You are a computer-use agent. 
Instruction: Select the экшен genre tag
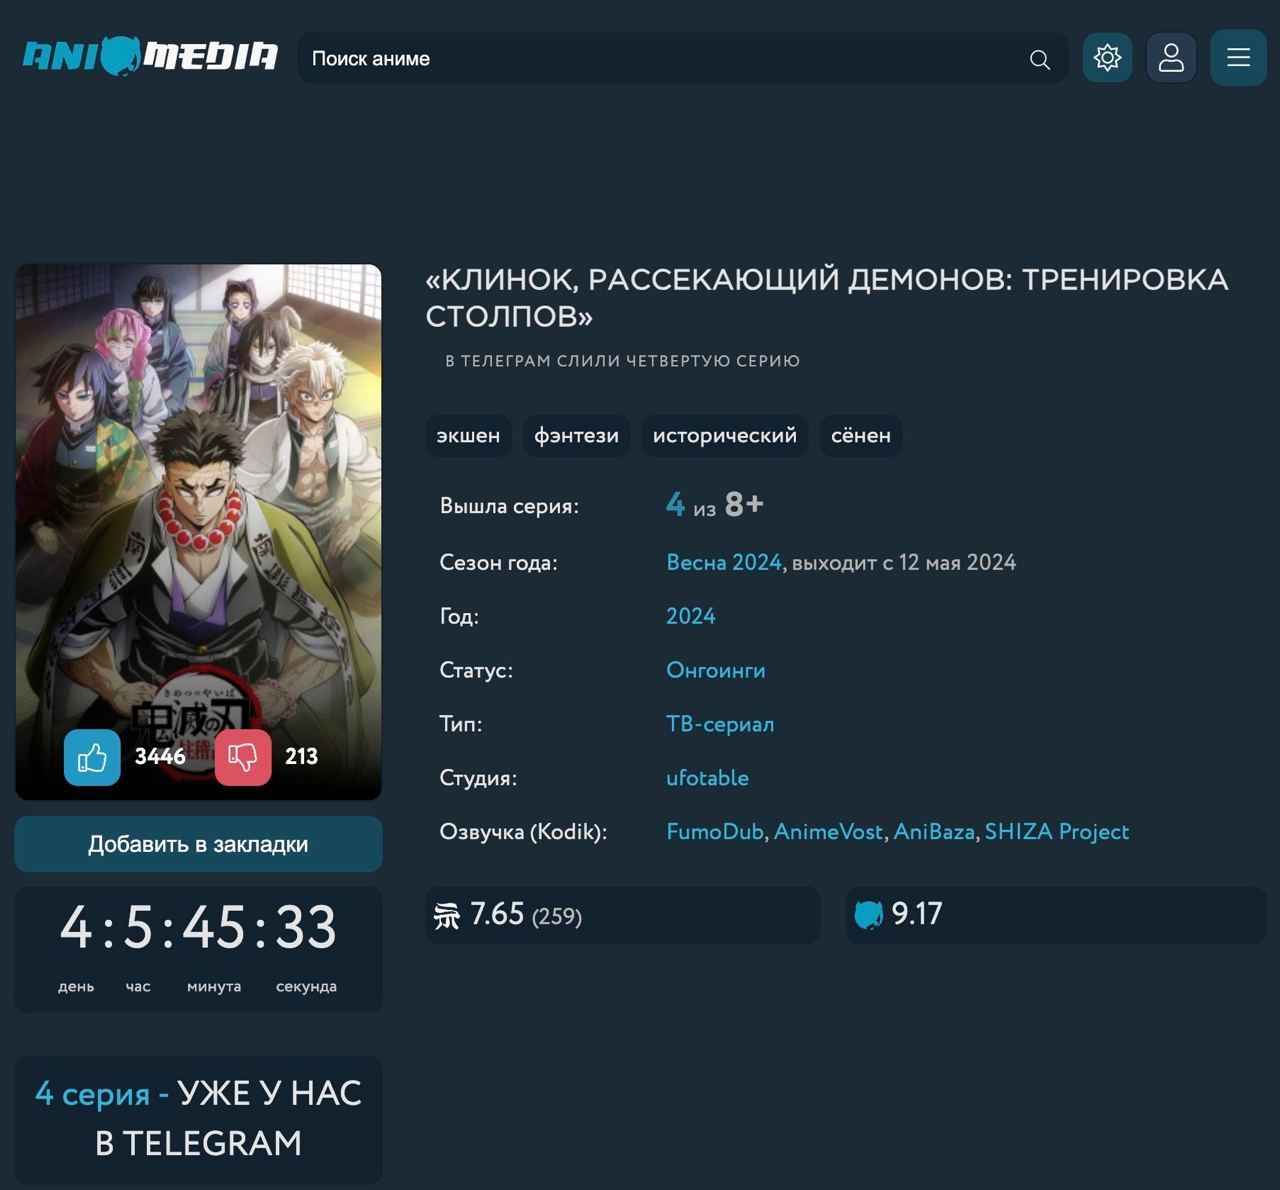[468, 435]
